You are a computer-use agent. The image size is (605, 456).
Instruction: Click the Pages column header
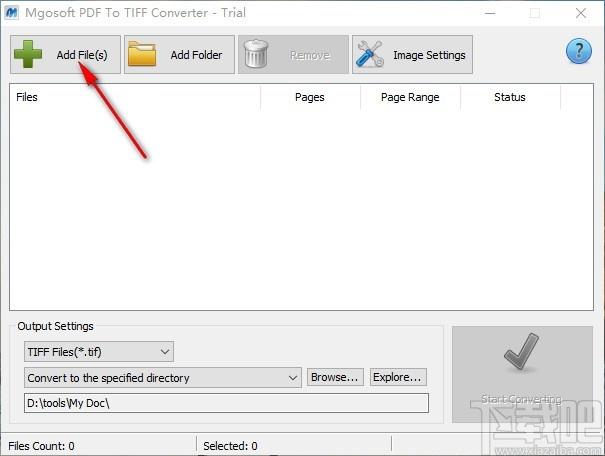pos(310,97)
